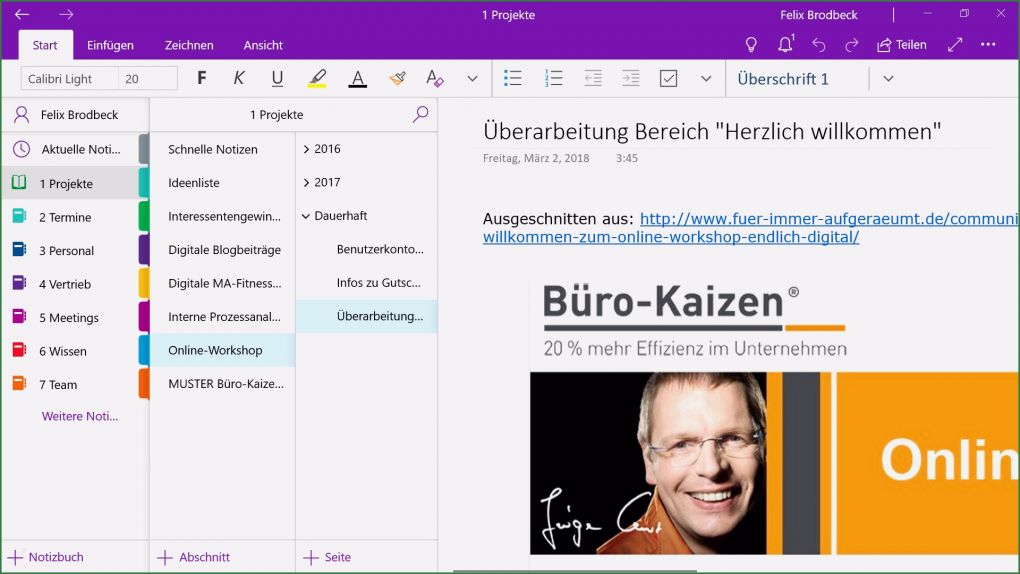
Task: Open the notifications bell
Action: pos(785,45)
